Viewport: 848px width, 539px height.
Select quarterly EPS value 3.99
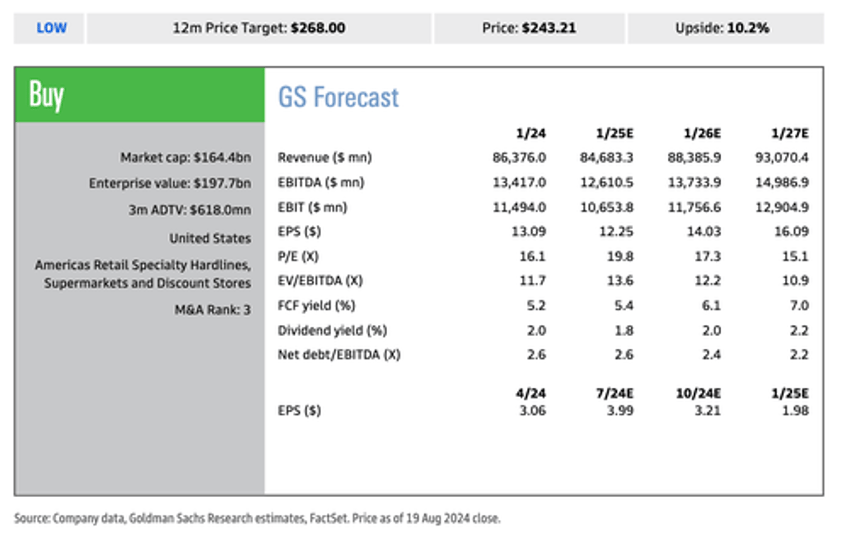620,410
